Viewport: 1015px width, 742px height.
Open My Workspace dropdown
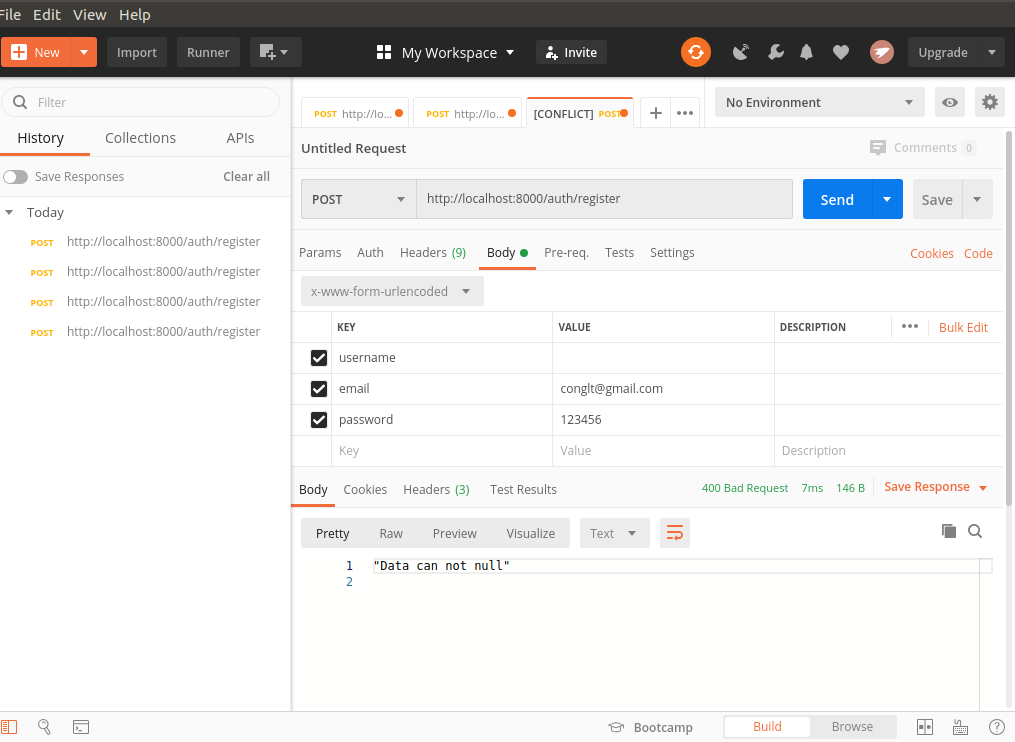pyautogui.click(x=446, y=52)
